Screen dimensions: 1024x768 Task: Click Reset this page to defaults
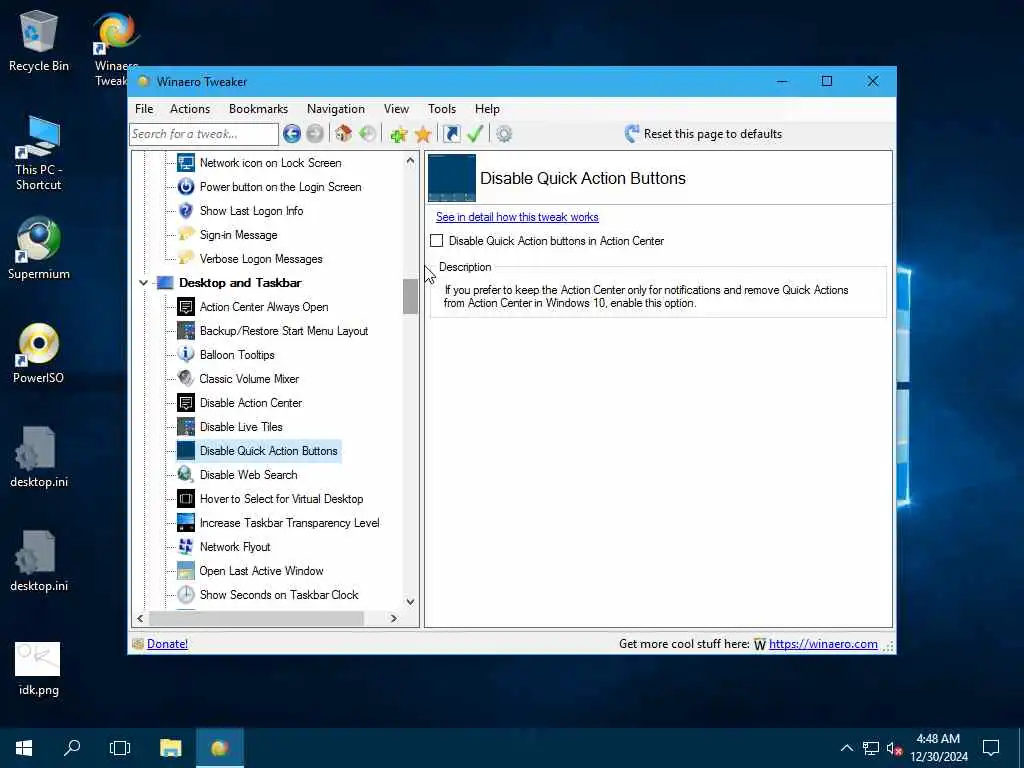pos(703,134)
